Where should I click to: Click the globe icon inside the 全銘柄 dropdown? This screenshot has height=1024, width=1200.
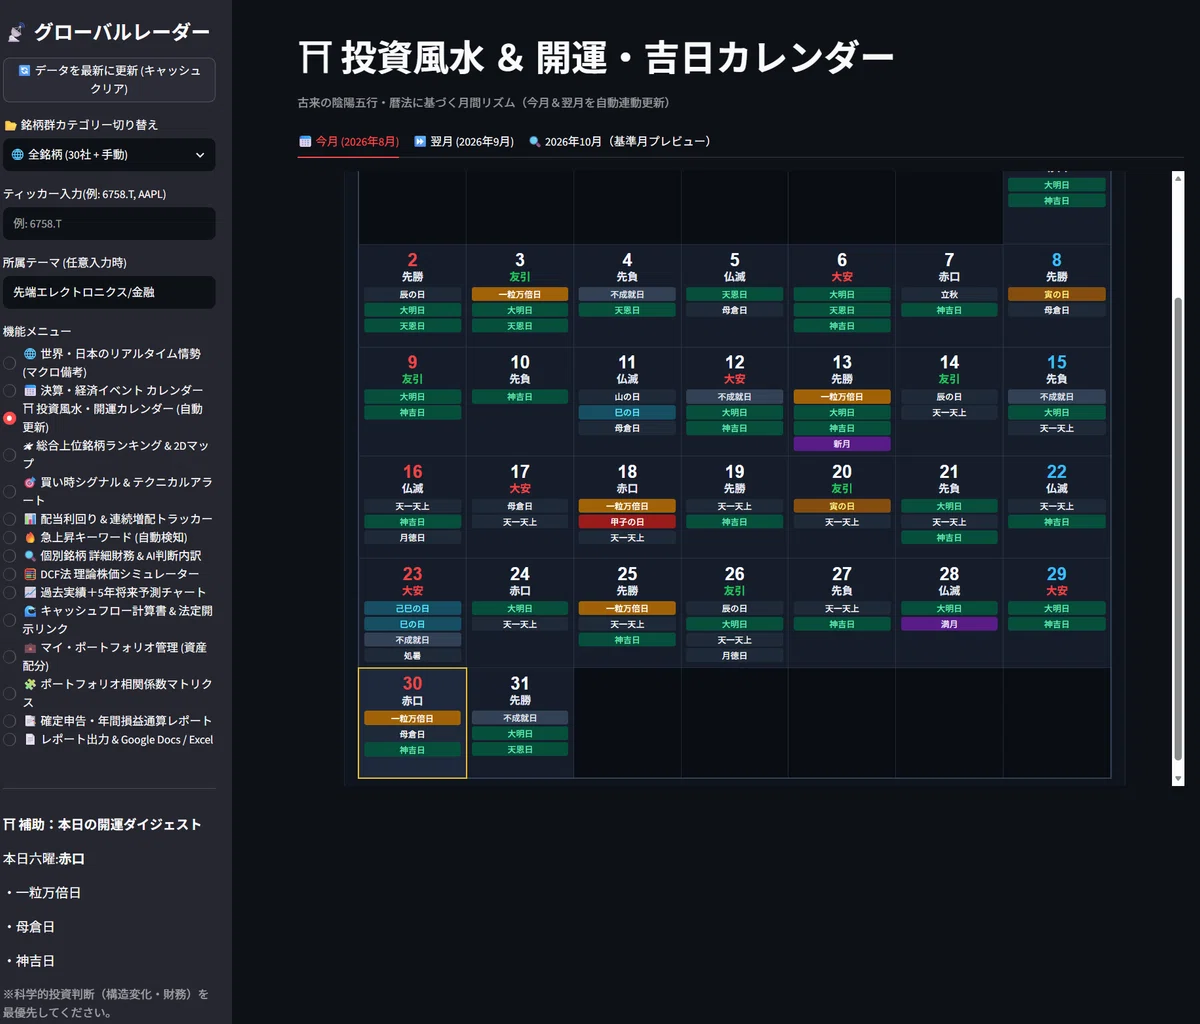[x=18, y=155]
